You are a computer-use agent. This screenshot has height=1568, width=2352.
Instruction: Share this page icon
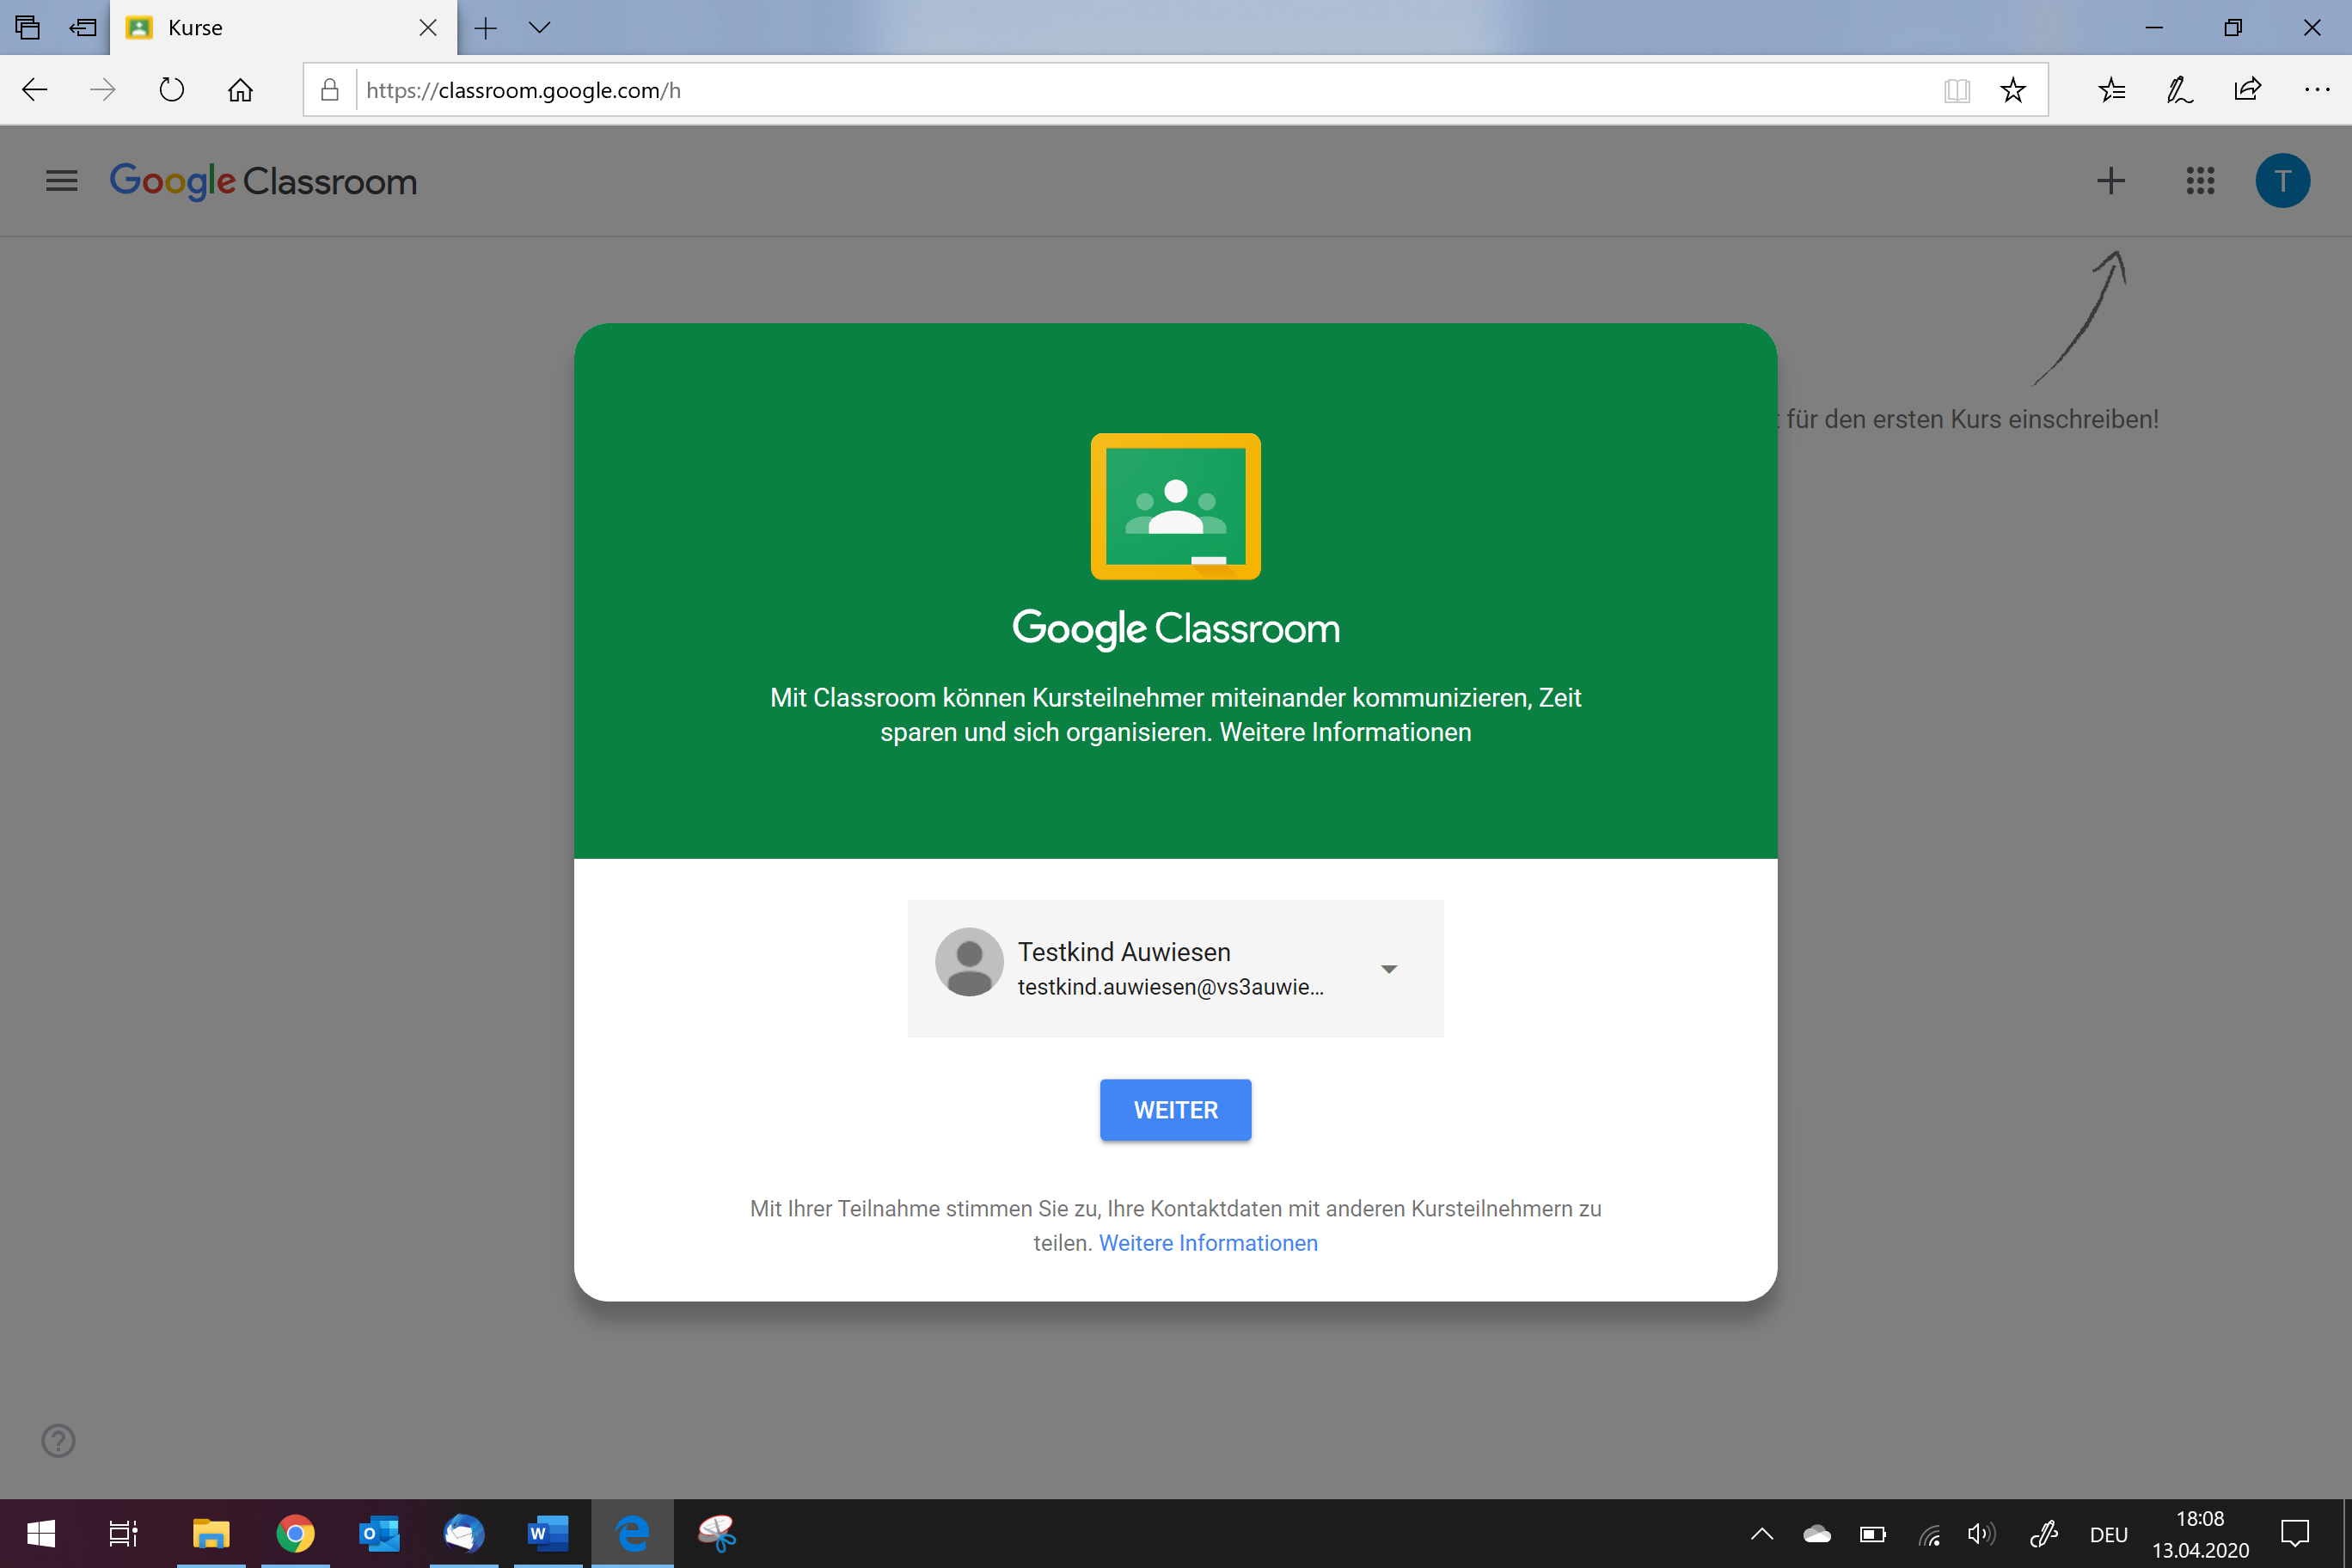(x=2247, y=90)
